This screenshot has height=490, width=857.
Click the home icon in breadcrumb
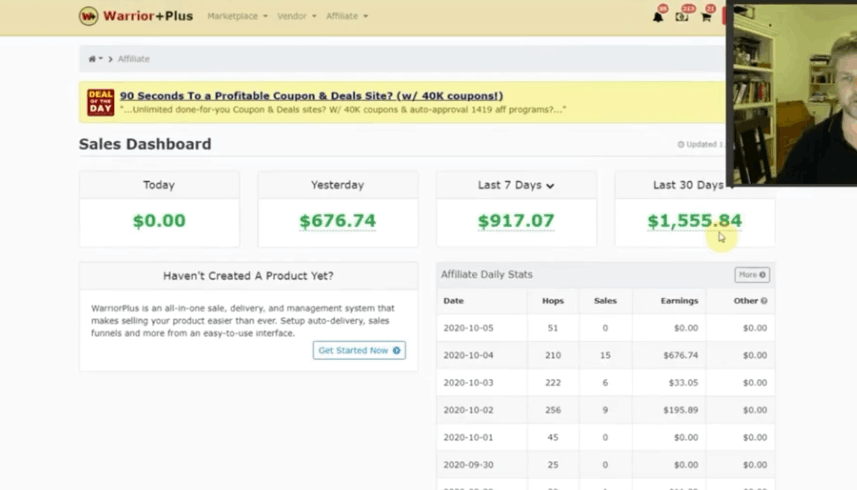point(92,59)
